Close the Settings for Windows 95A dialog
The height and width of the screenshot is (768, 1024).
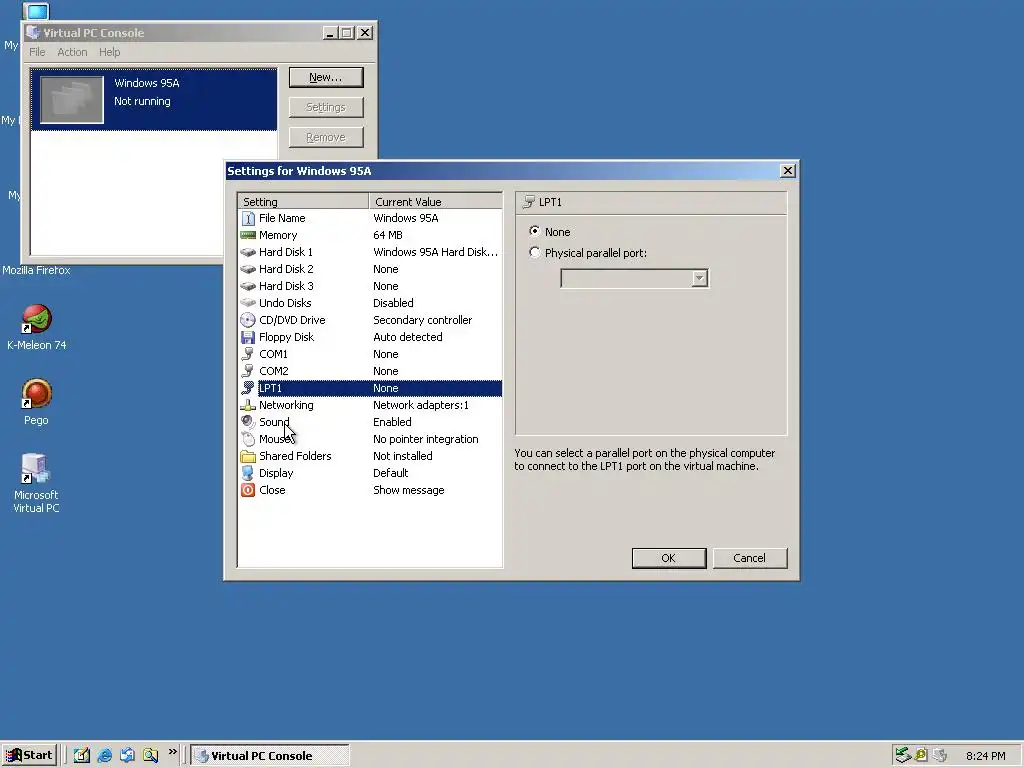coord(788,170)
